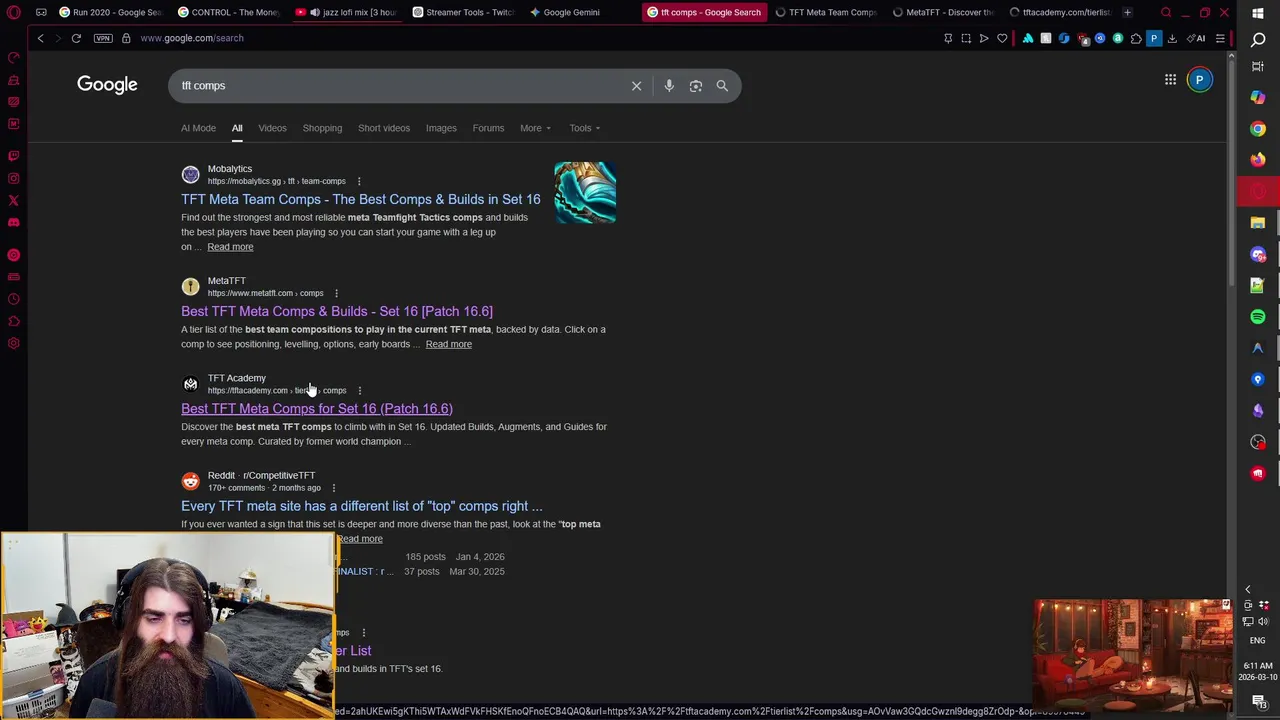Viewport: 1280px width, 720px height.
Task: Open the GX Control speedometer icon in sidebar
Action: tap(13, 58)
